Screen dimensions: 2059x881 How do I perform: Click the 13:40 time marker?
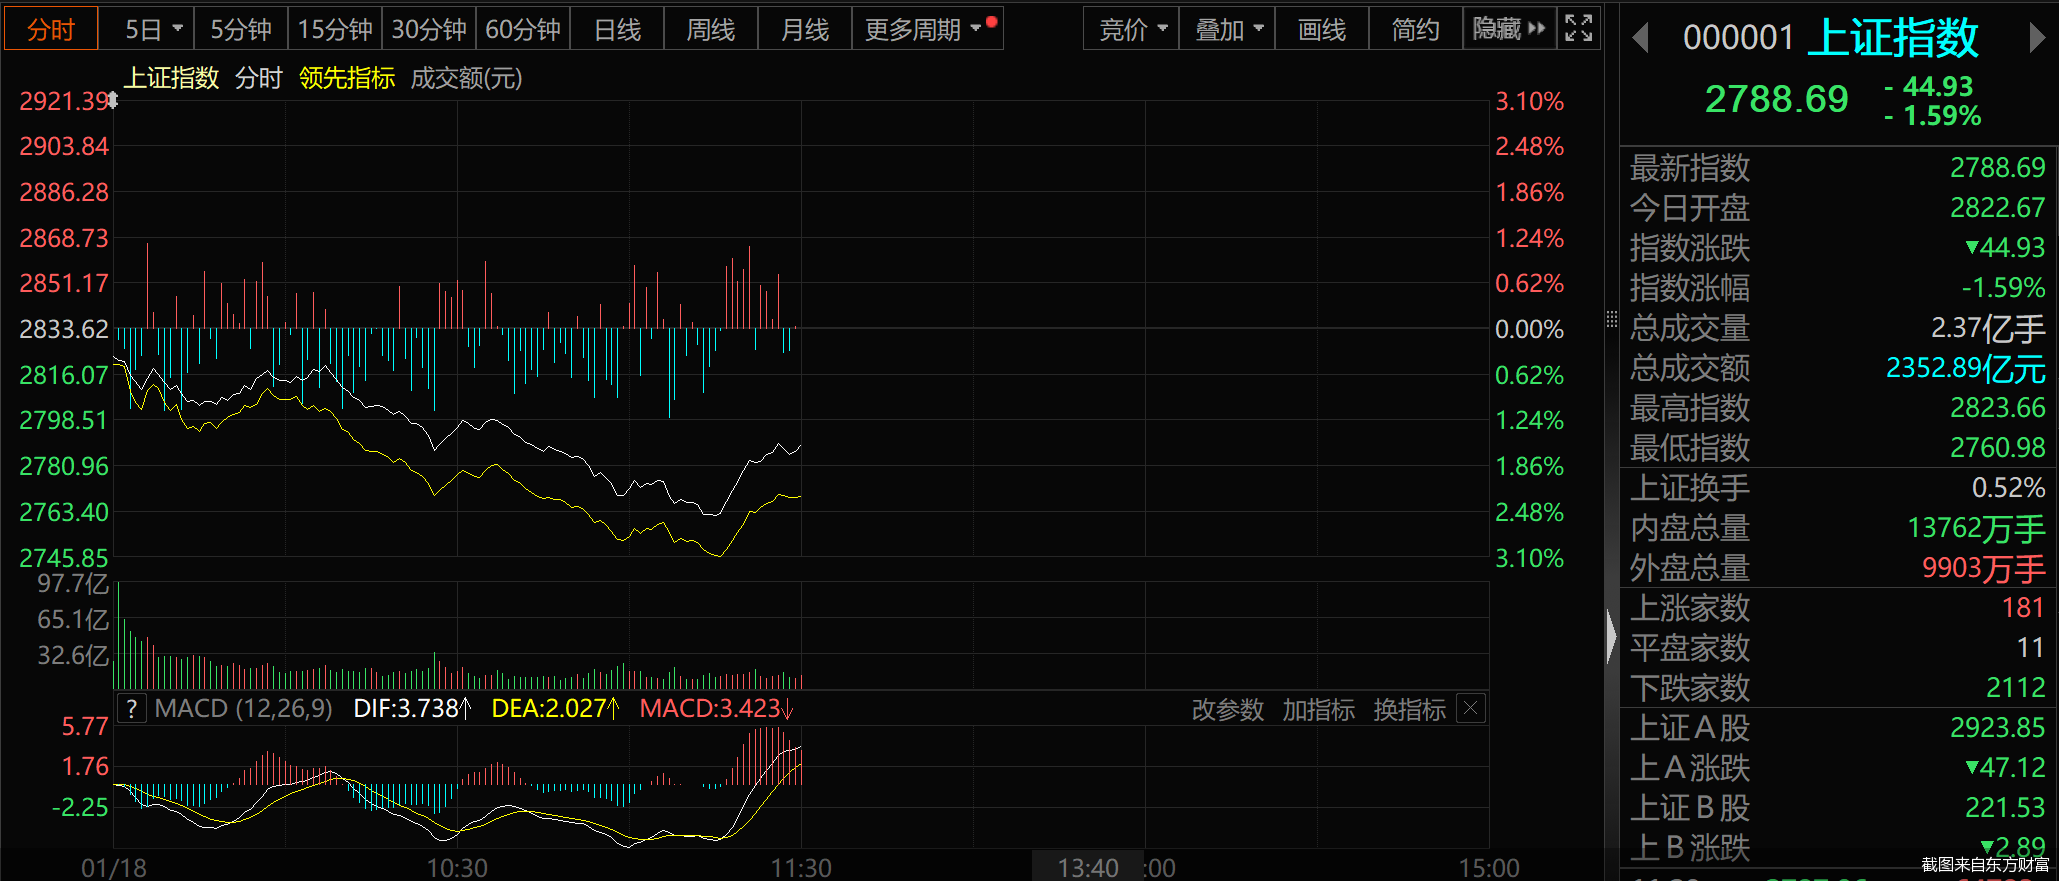pos(1088,867)
